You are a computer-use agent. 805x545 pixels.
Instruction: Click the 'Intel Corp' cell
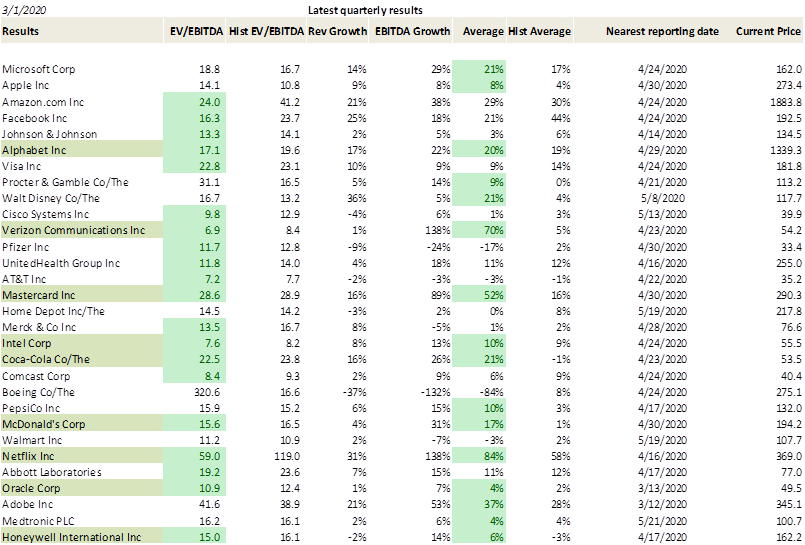(x=82, y=343)
